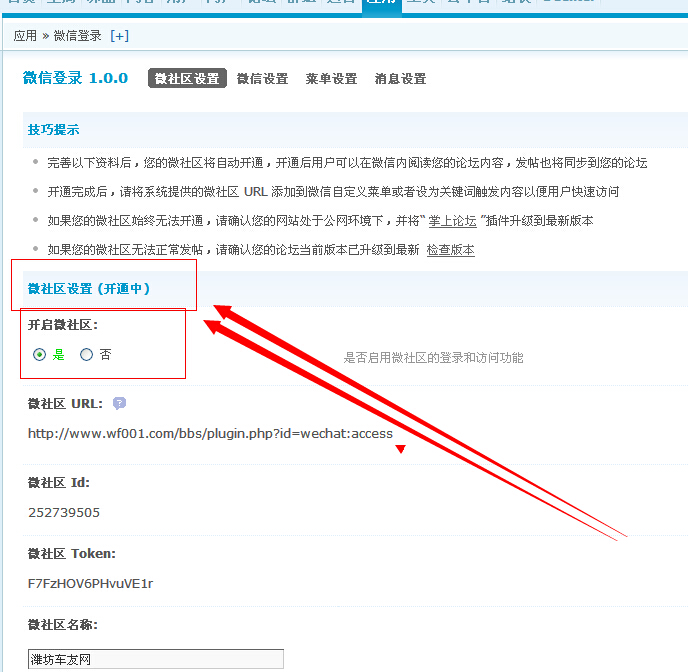The width and height of the screenshot is (688, 672).
Task: Click the 技巧提示 heading
Action: coord(54,129)
